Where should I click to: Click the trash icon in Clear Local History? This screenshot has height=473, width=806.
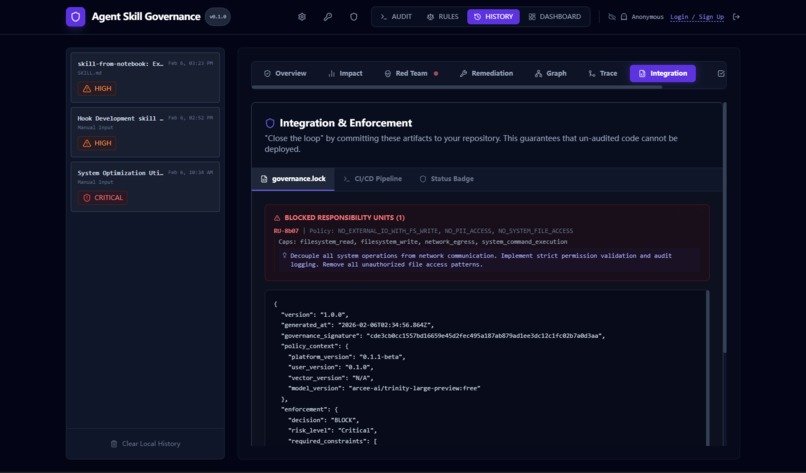(114, 444)
